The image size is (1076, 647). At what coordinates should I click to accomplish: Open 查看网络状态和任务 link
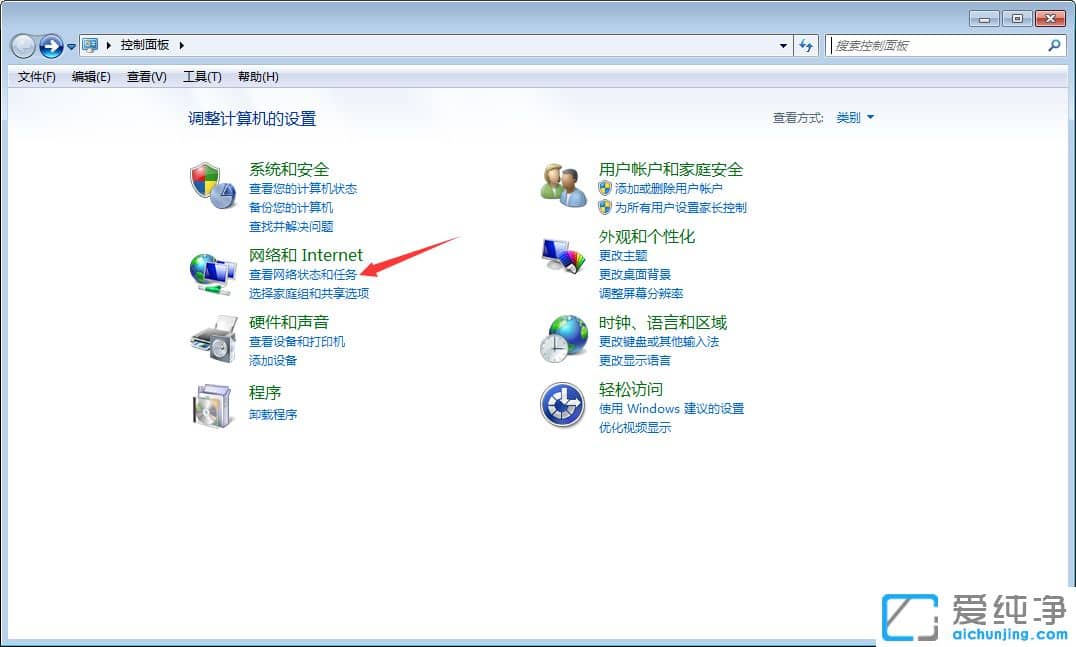[303, 274]
